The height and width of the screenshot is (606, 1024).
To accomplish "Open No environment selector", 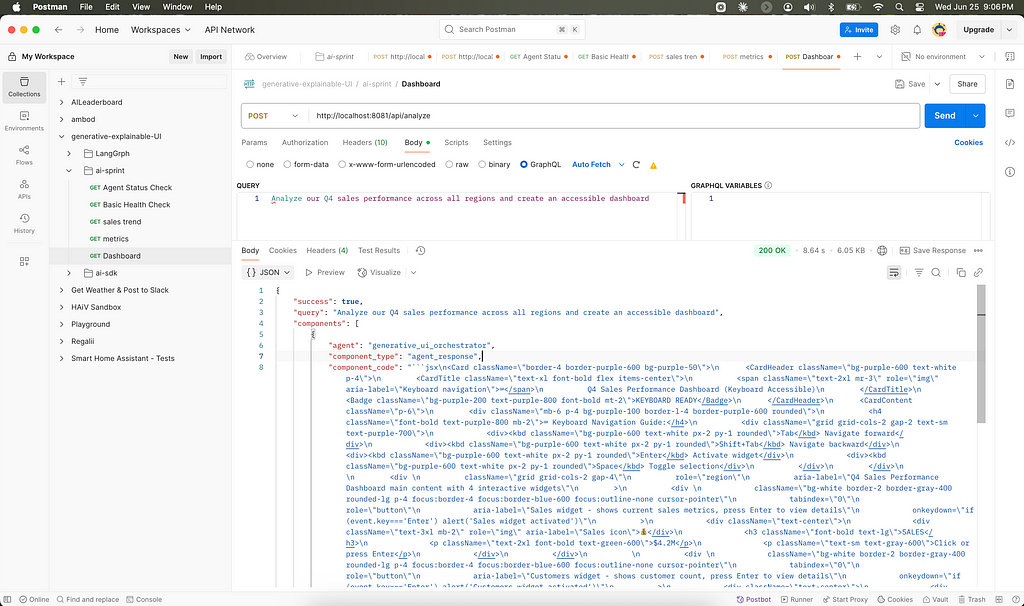I will click(x=943, y=57).
